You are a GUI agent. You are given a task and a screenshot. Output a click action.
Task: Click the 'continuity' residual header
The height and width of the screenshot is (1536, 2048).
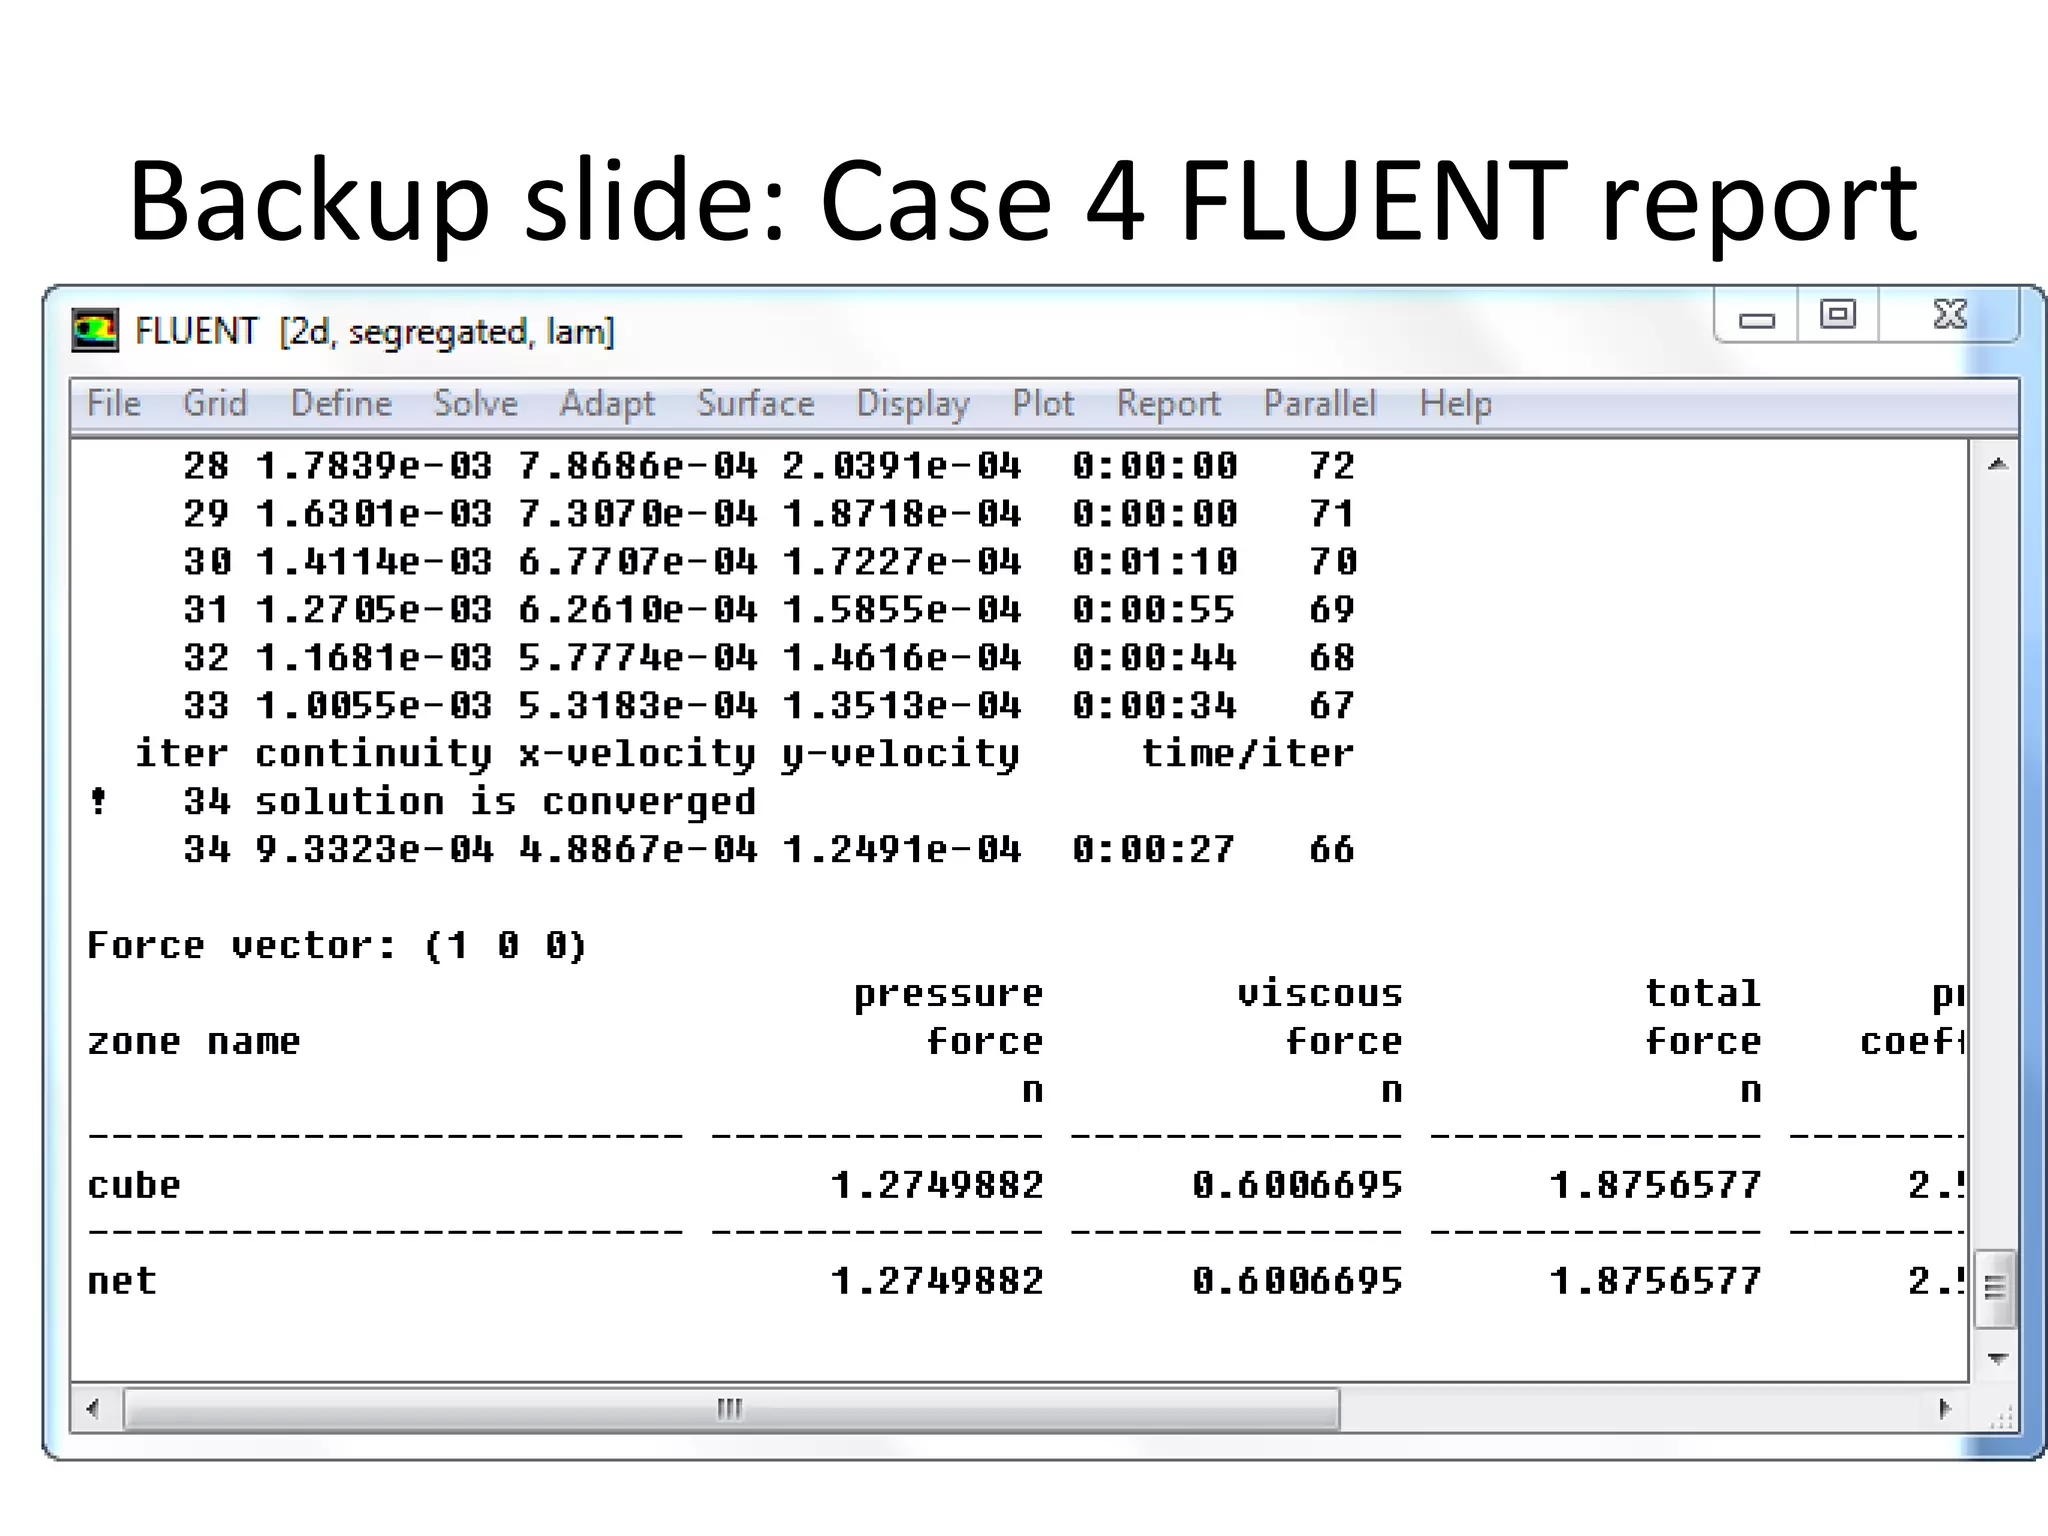[x=374, y=754]
